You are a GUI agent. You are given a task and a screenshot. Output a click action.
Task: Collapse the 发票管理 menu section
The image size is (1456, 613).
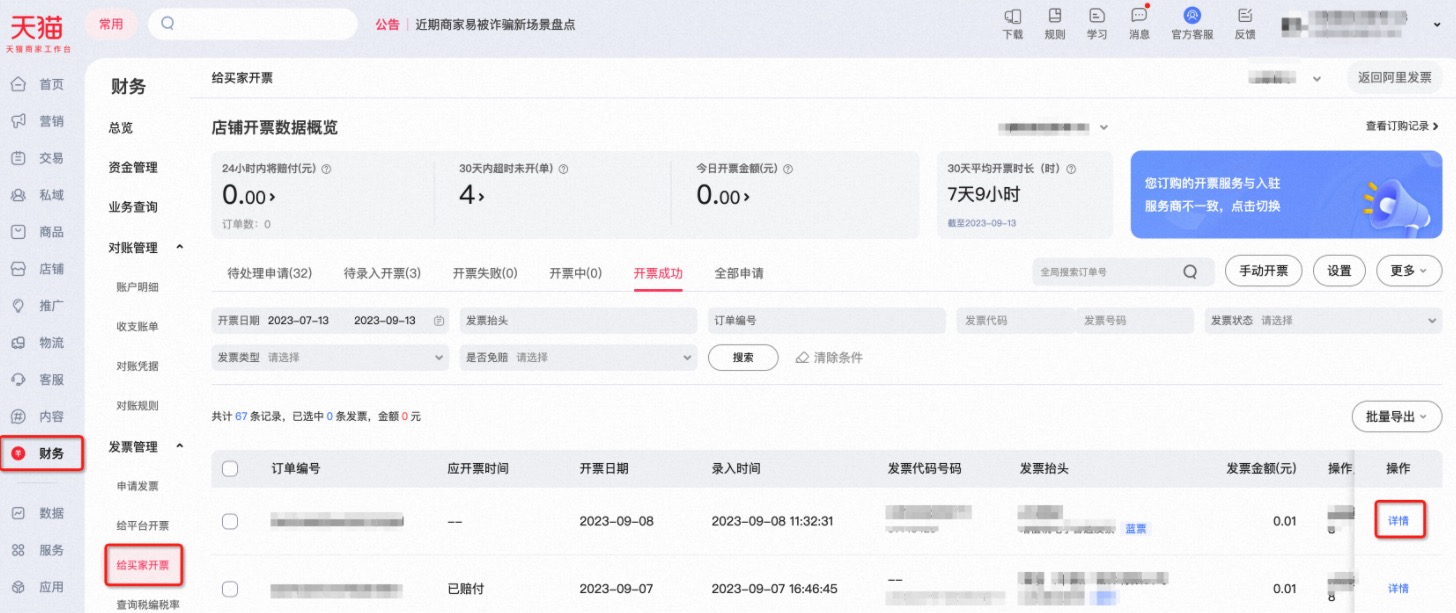pyautogui.click(x=180, y=446)
